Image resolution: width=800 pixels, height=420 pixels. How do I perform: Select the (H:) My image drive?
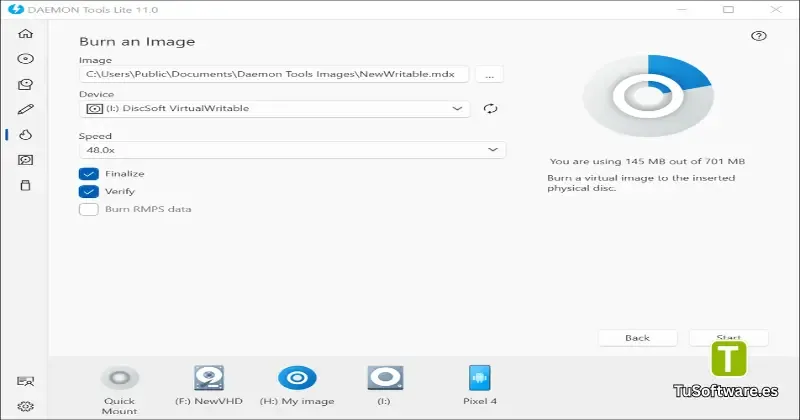coord(297,378)
